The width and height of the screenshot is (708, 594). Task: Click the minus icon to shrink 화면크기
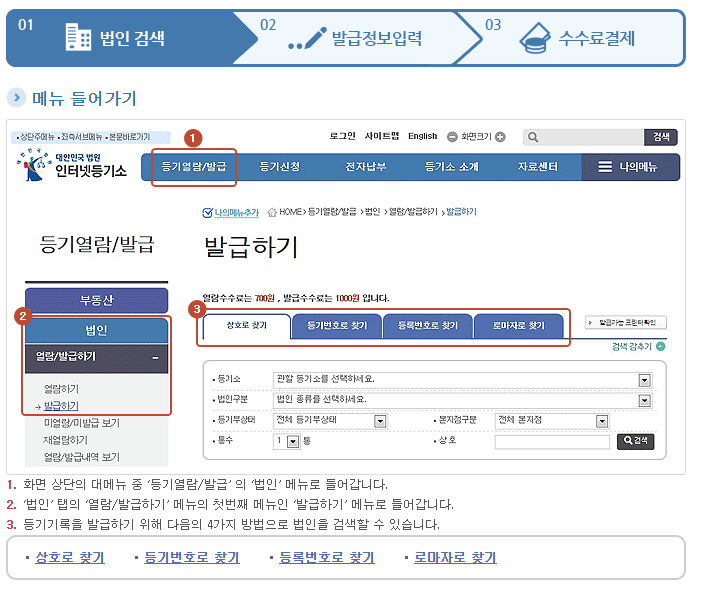click(x=452, y=137)
